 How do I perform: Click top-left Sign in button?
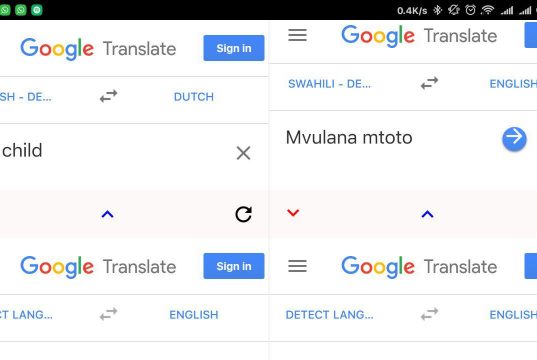[x=234, y=48]
